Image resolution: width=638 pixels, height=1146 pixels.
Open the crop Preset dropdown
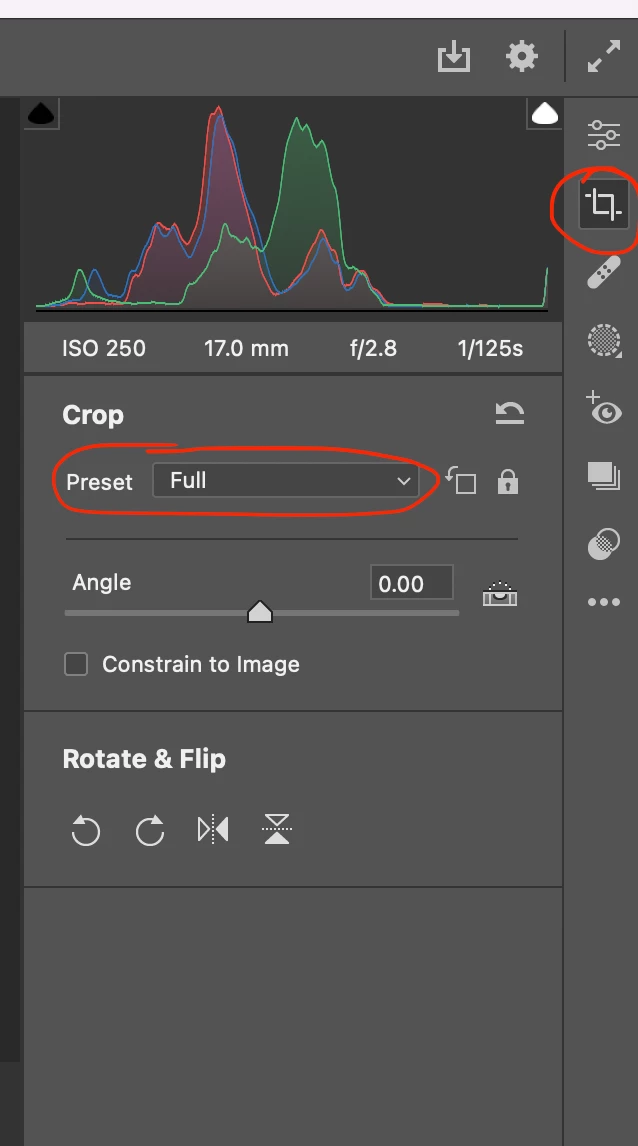[286, 481]
